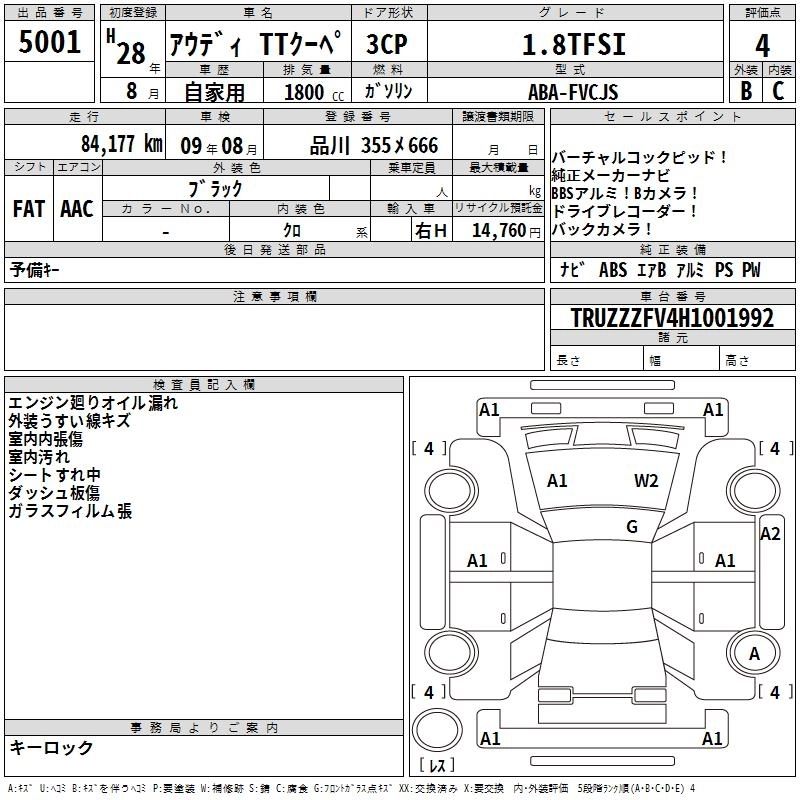This screenshot has height=800, width=800.
Task: Select the FAT shift type cell
Action: pos(28,209)
